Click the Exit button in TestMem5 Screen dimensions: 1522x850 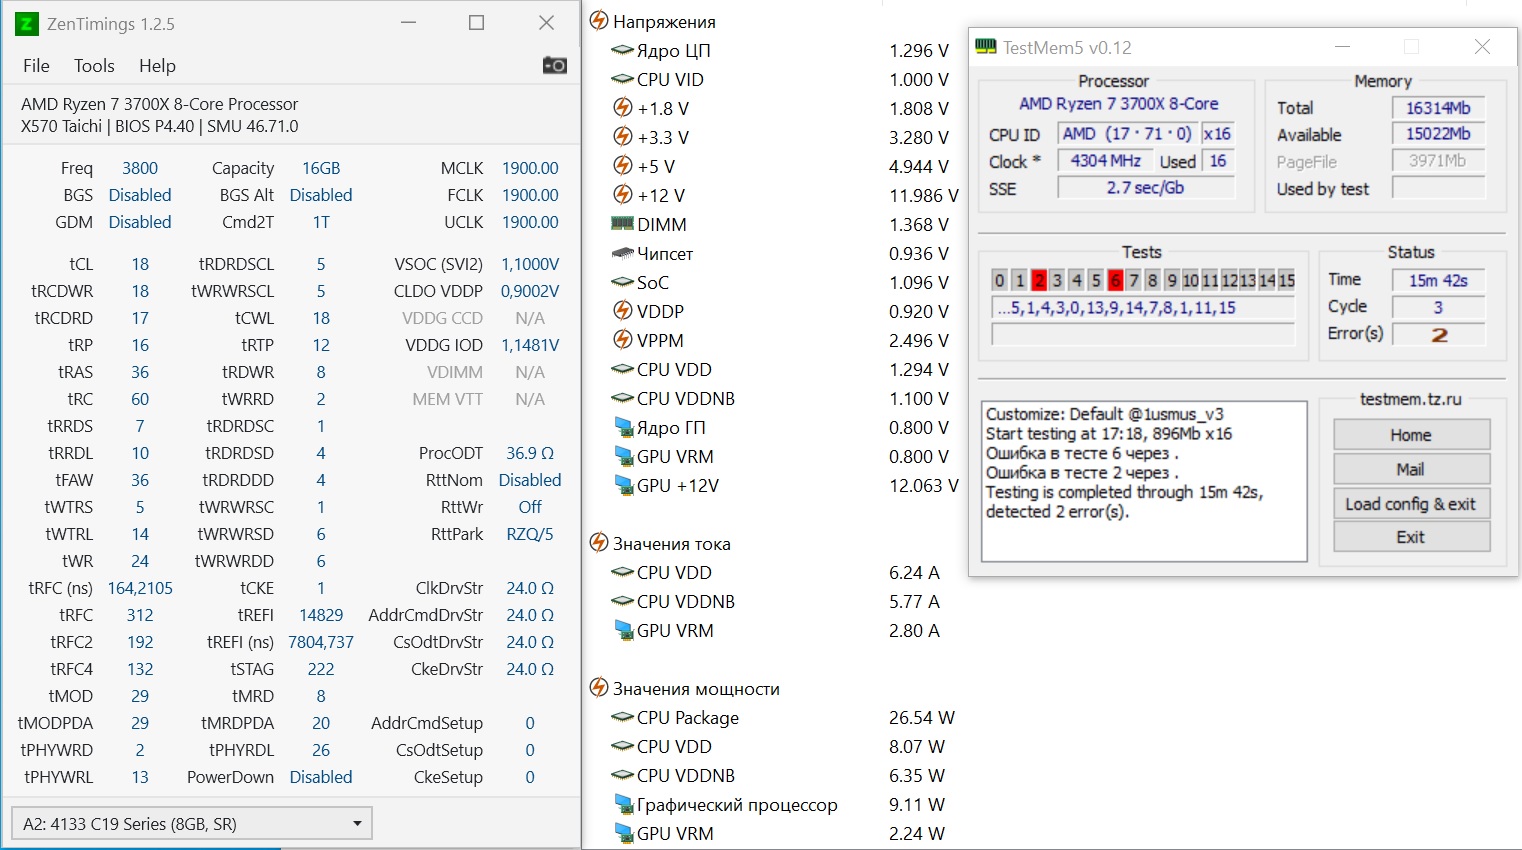1411,537
